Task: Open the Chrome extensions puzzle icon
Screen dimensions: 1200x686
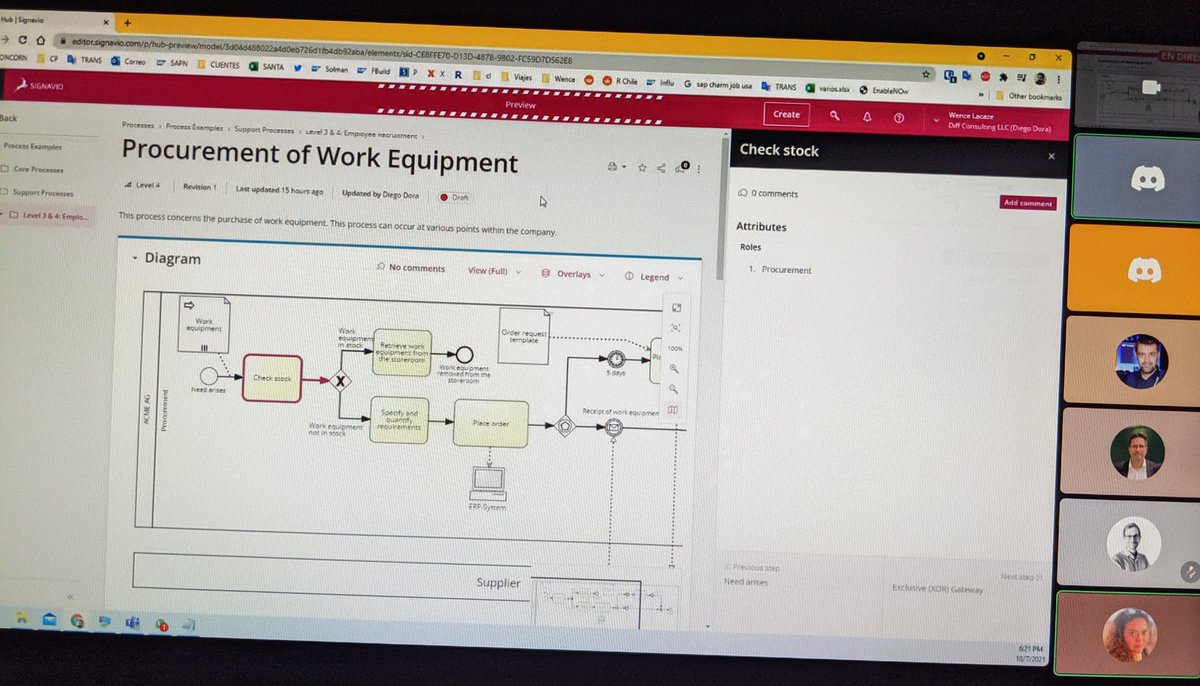Action: [x=1003, y=76]
